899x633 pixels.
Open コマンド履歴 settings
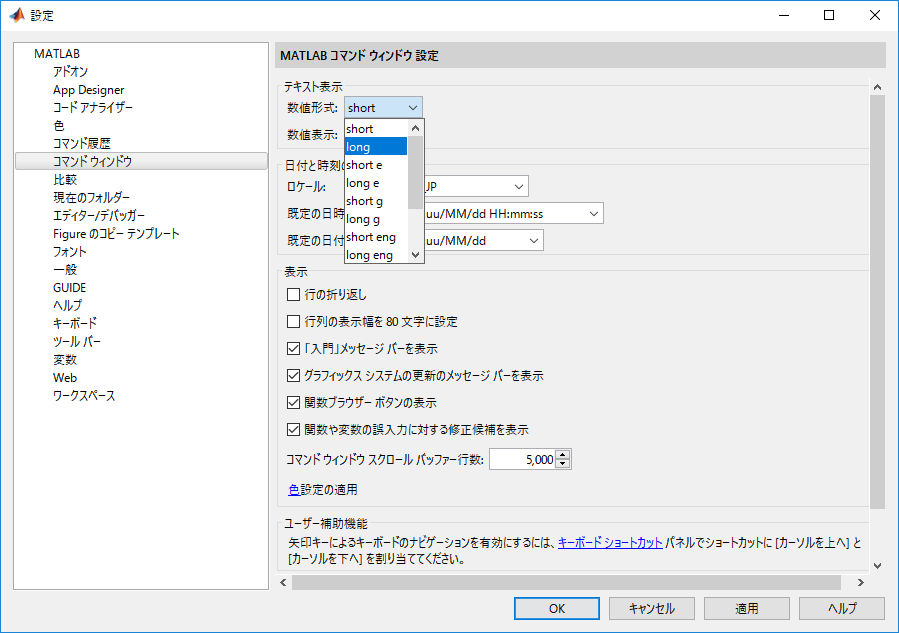click(81, 143)
